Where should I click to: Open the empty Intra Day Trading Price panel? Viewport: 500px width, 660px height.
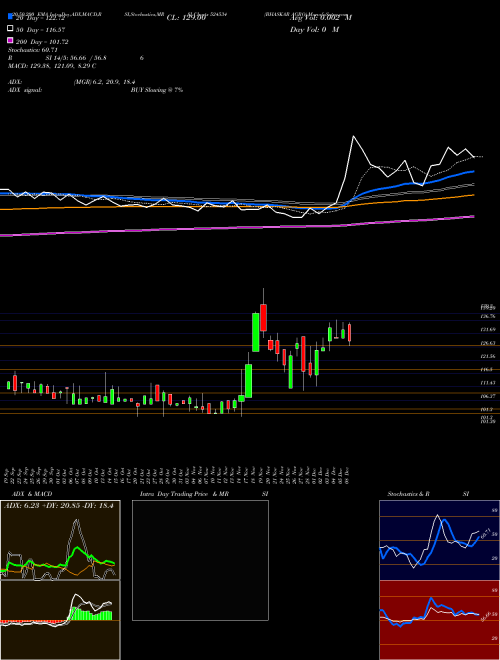click(200, 560)
